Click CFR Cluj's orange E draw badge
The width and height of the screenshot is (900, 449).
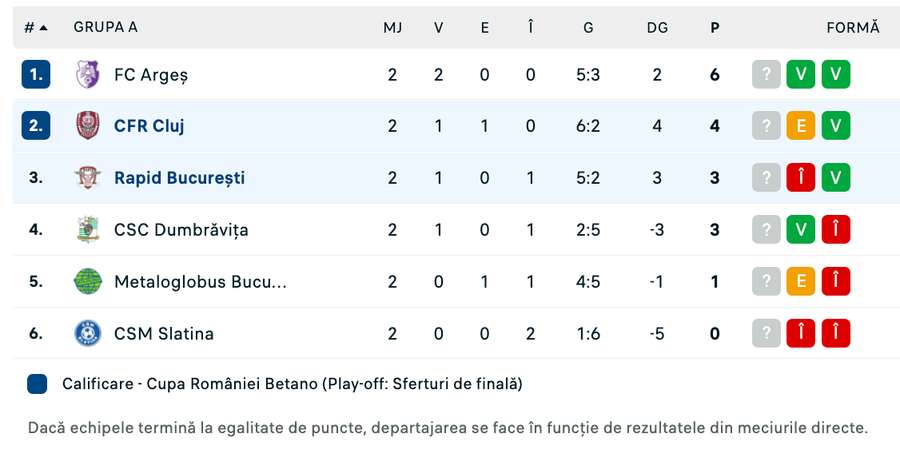801,126
